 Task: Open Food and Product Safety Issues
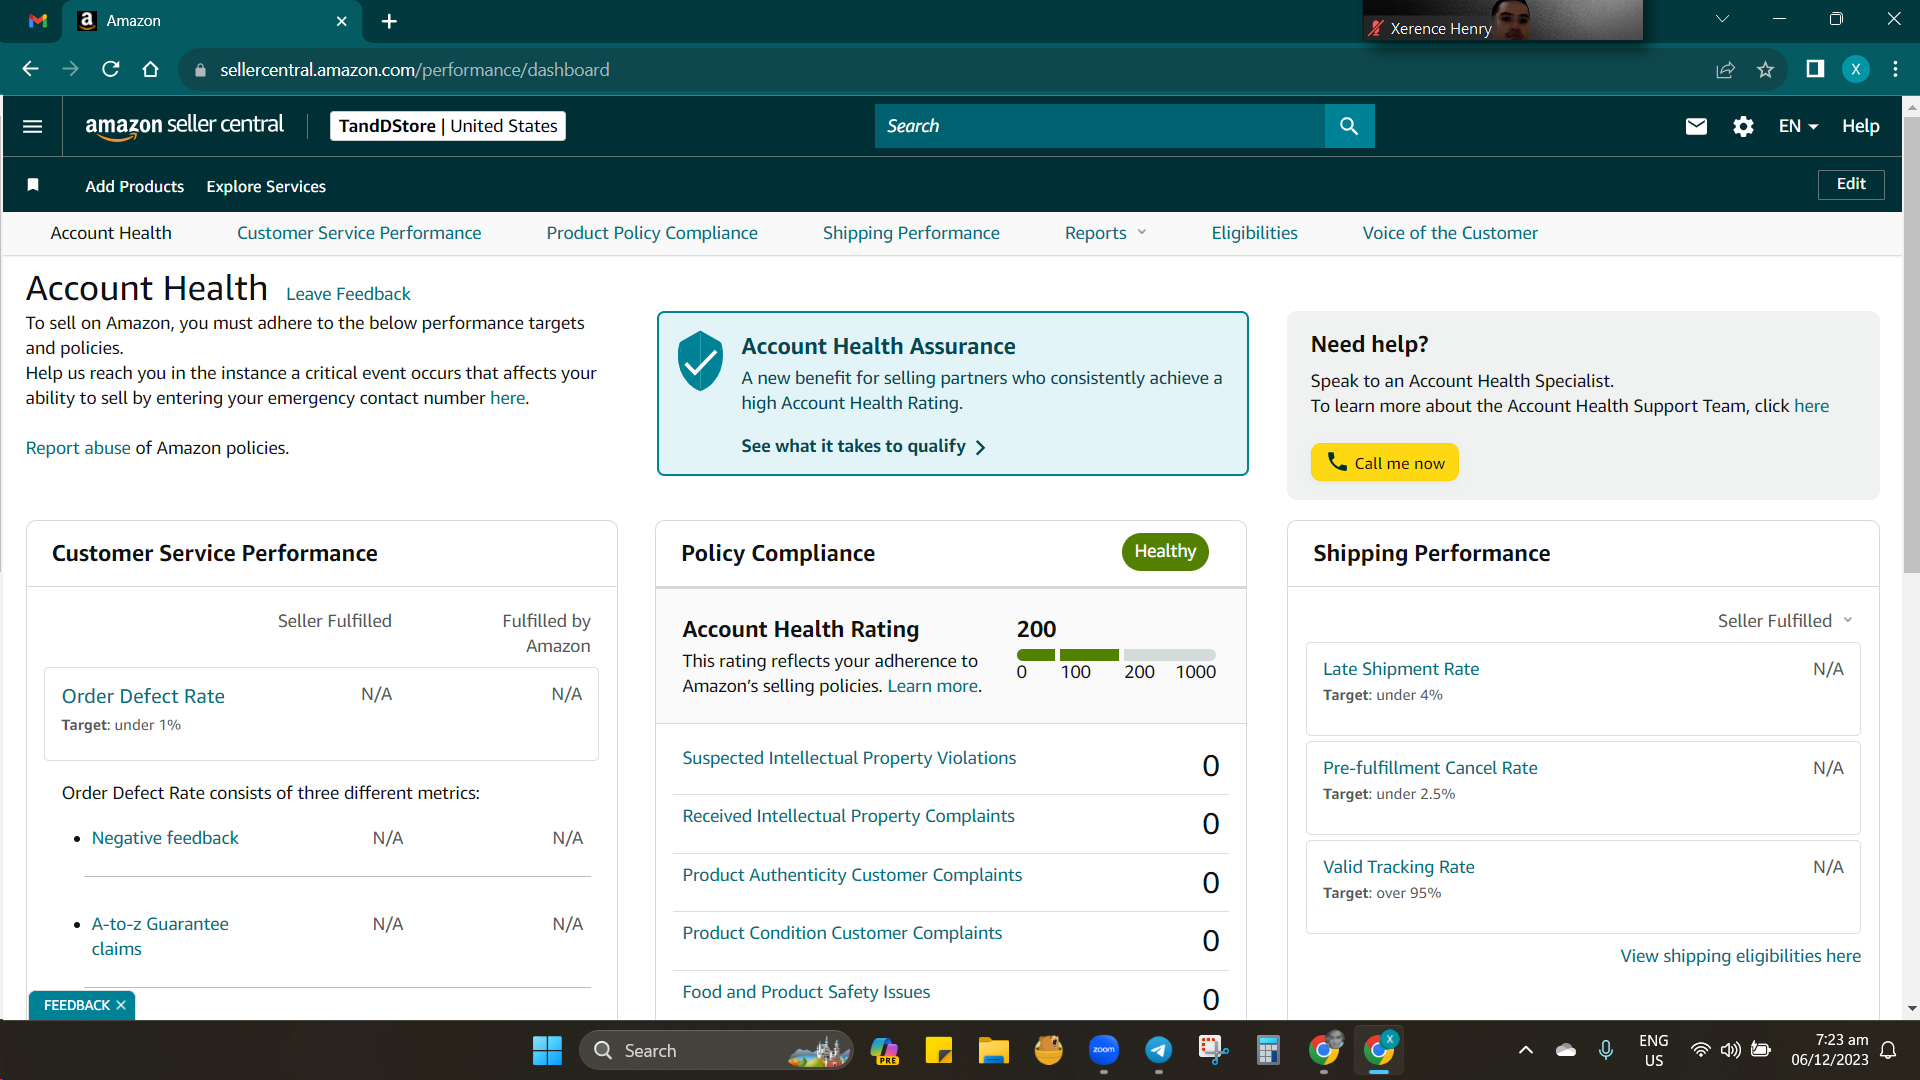tap(806, 992)
